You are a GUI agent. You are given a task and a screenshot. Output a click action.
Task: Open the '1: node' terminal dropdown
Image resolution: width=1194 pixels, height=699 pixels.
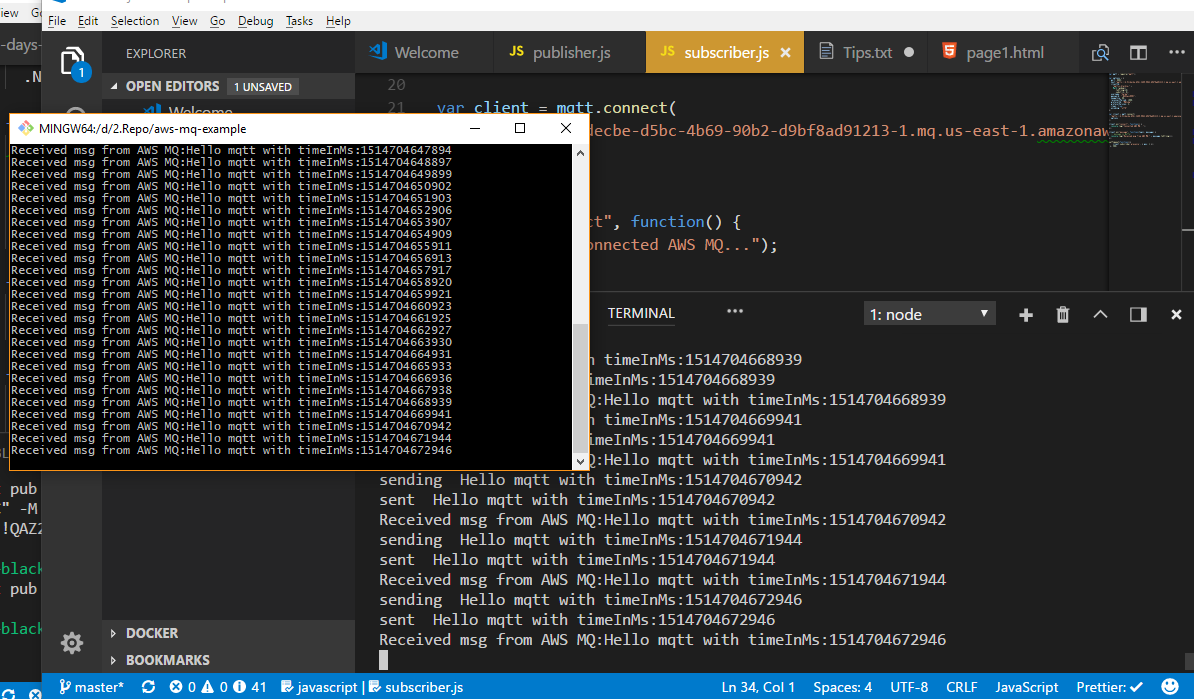[929, 314]
